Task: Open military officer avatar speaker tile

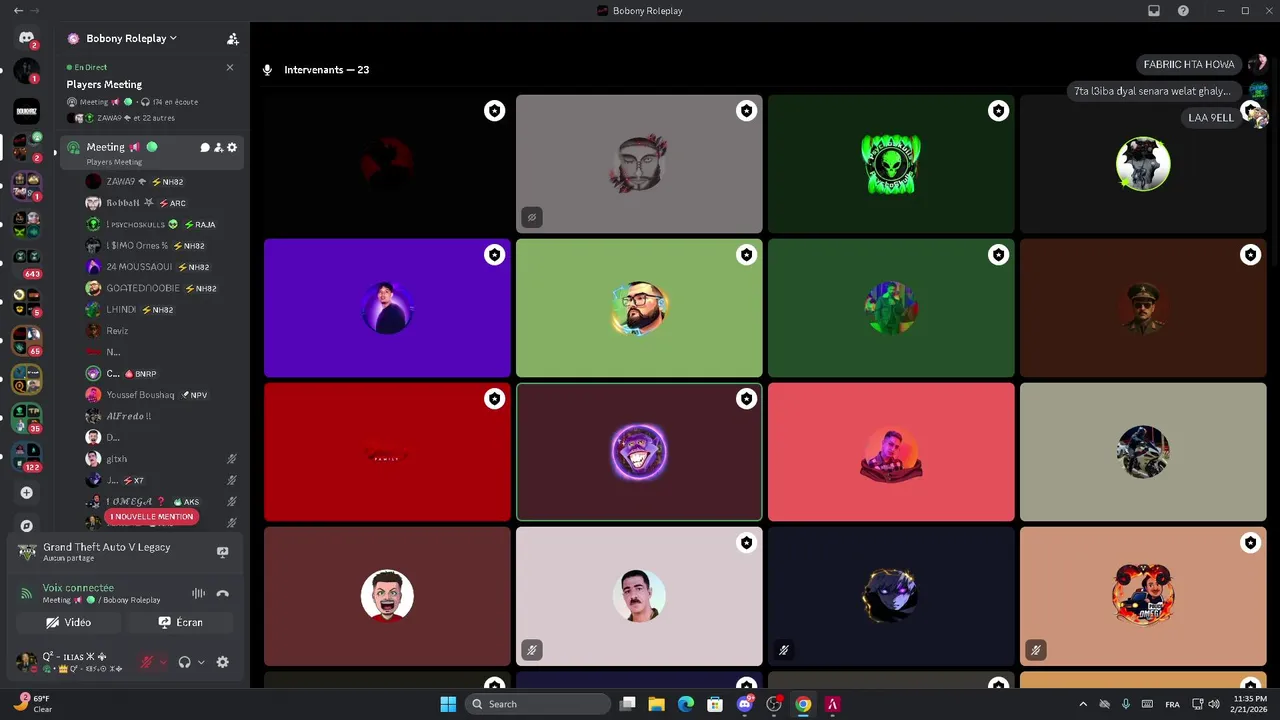Action: pyautogui.click(x=1143, y=308)
